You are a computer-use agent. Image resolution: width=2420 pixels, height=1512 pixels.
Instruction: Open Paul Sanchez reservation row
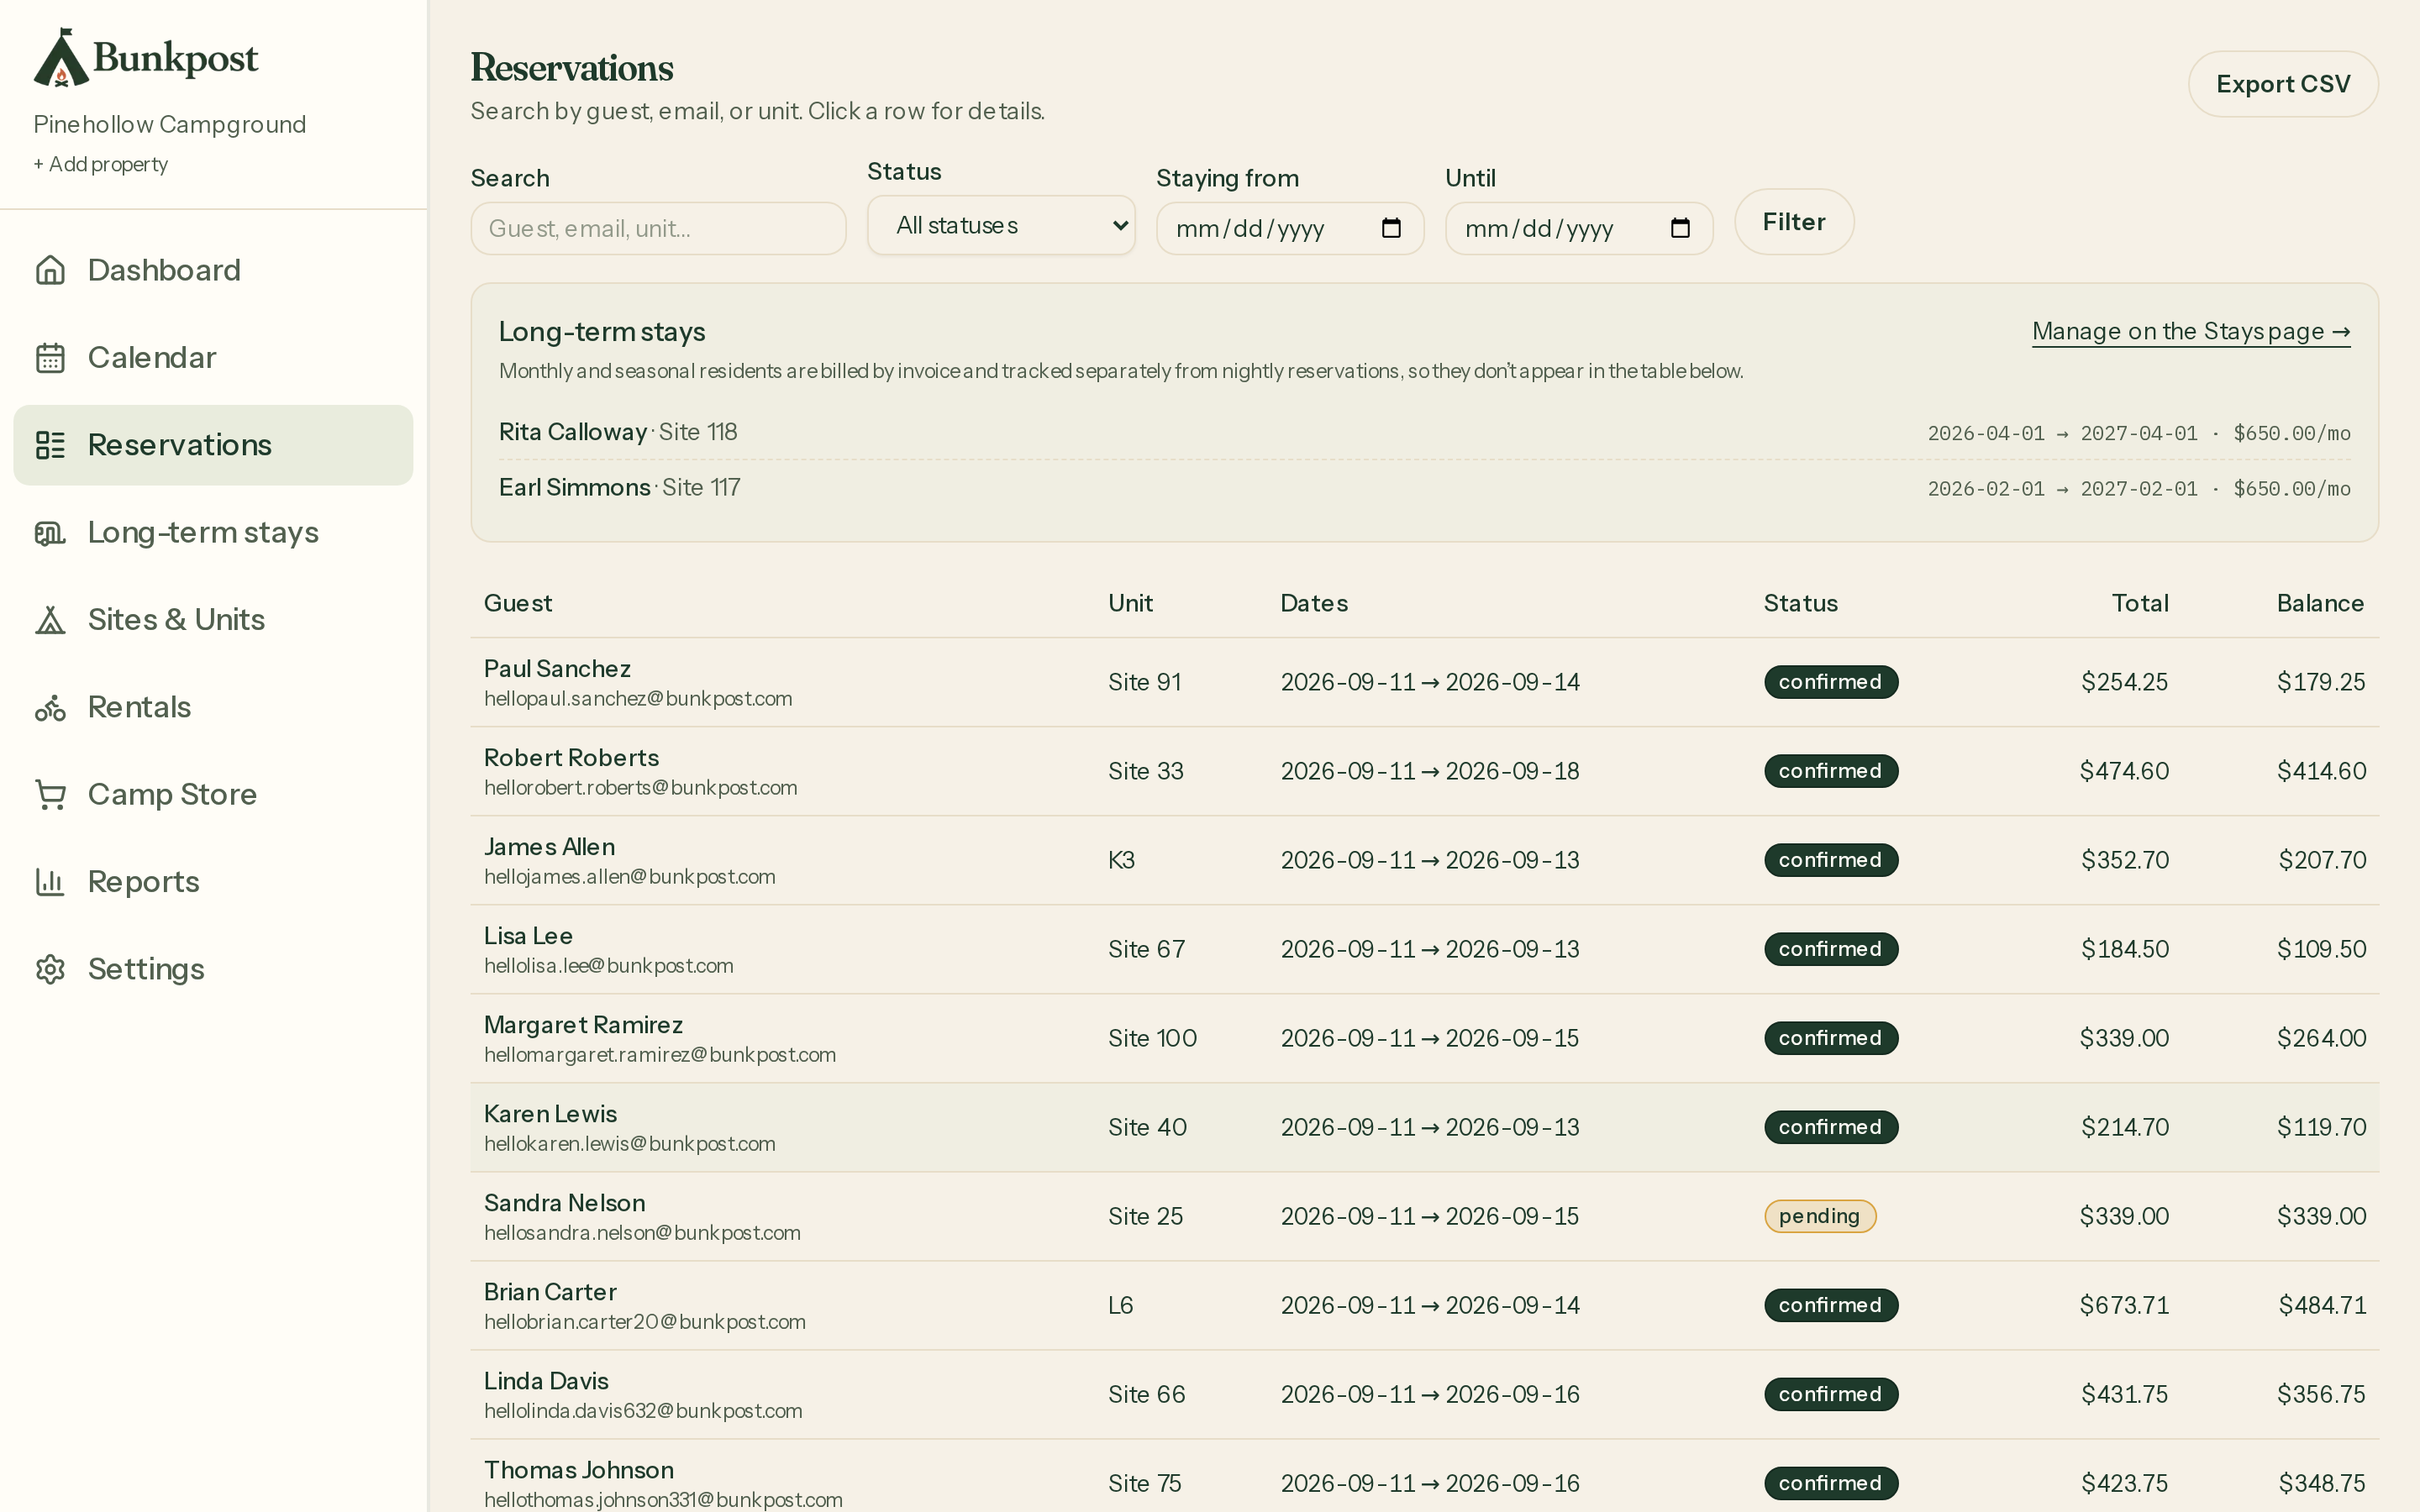click(x=1424, y=682)
